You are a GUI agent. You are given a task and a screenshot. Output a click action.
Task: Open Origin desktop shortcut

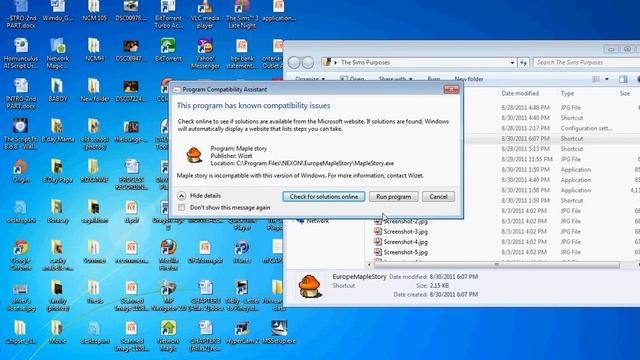(21, 171)
